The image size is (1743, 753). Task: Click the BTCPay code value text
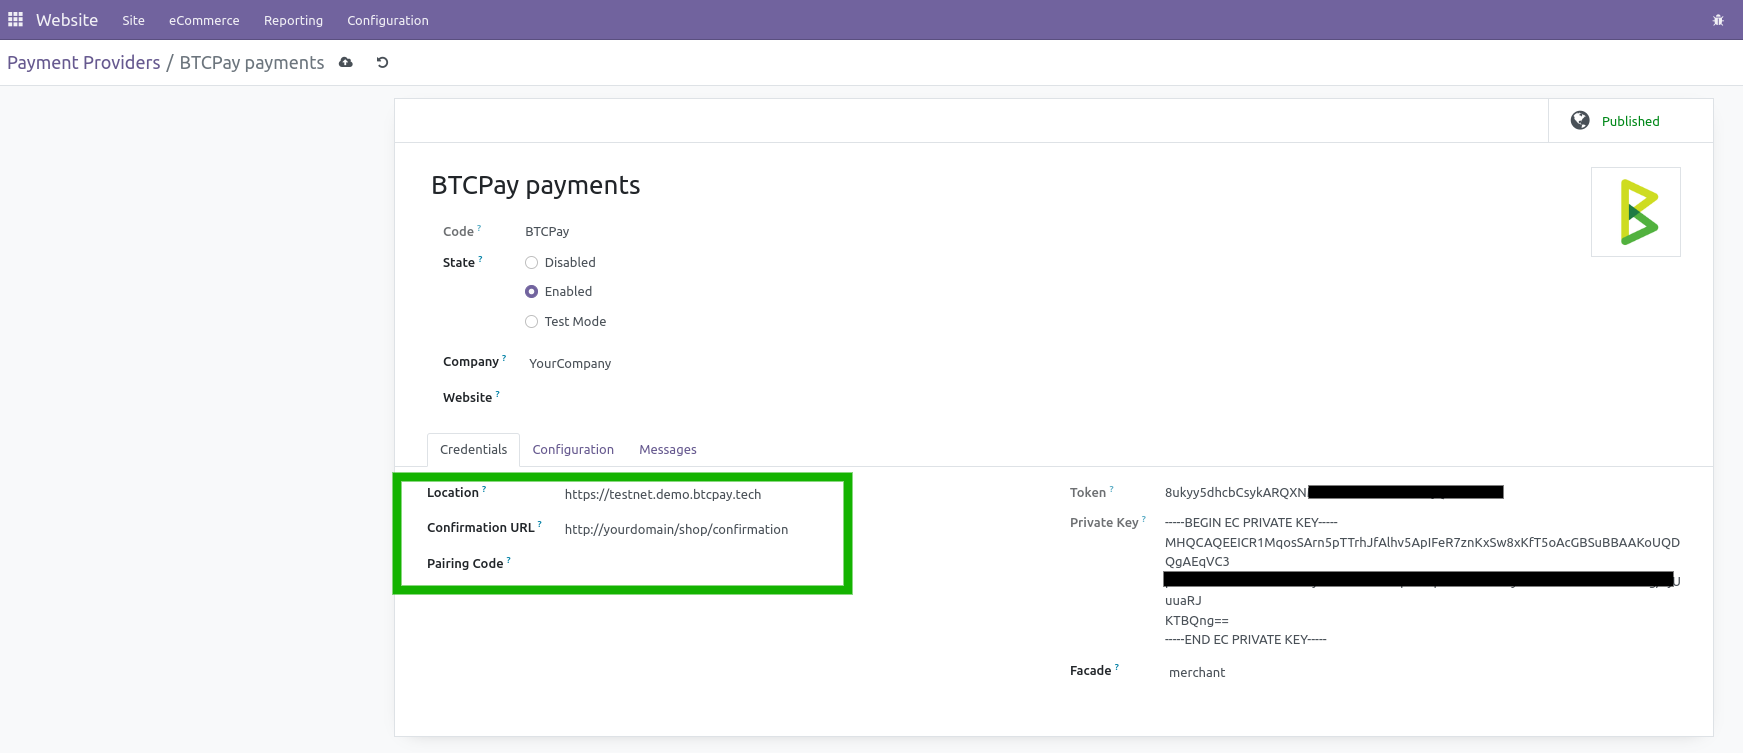547,231
